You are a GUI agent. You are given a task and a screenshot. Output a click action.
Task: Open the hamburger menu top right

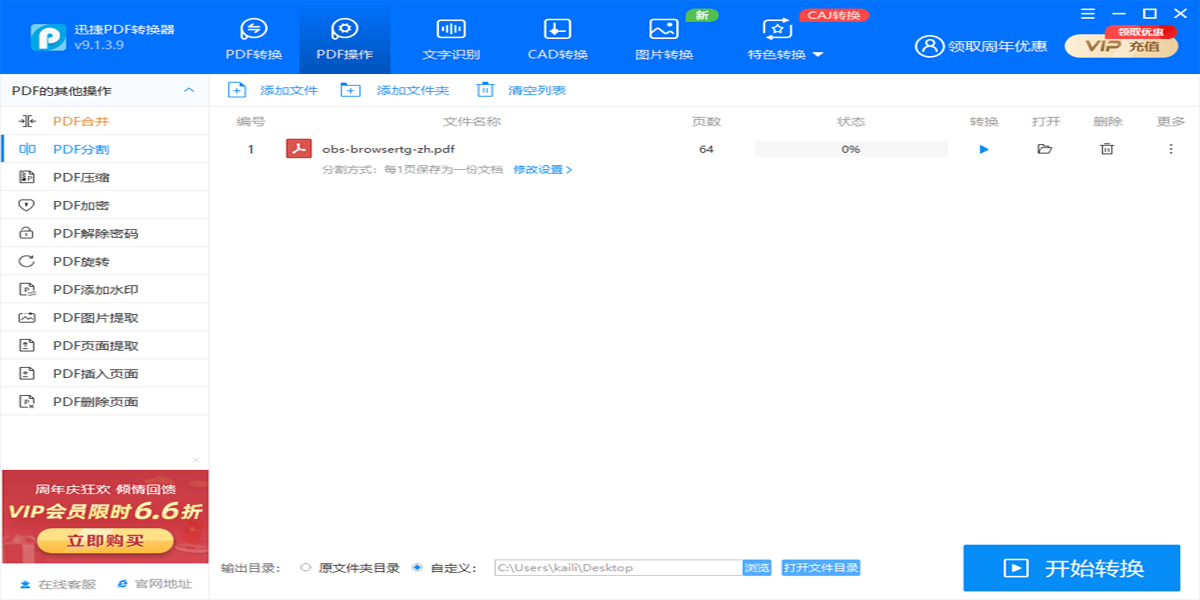point(1088,14)
